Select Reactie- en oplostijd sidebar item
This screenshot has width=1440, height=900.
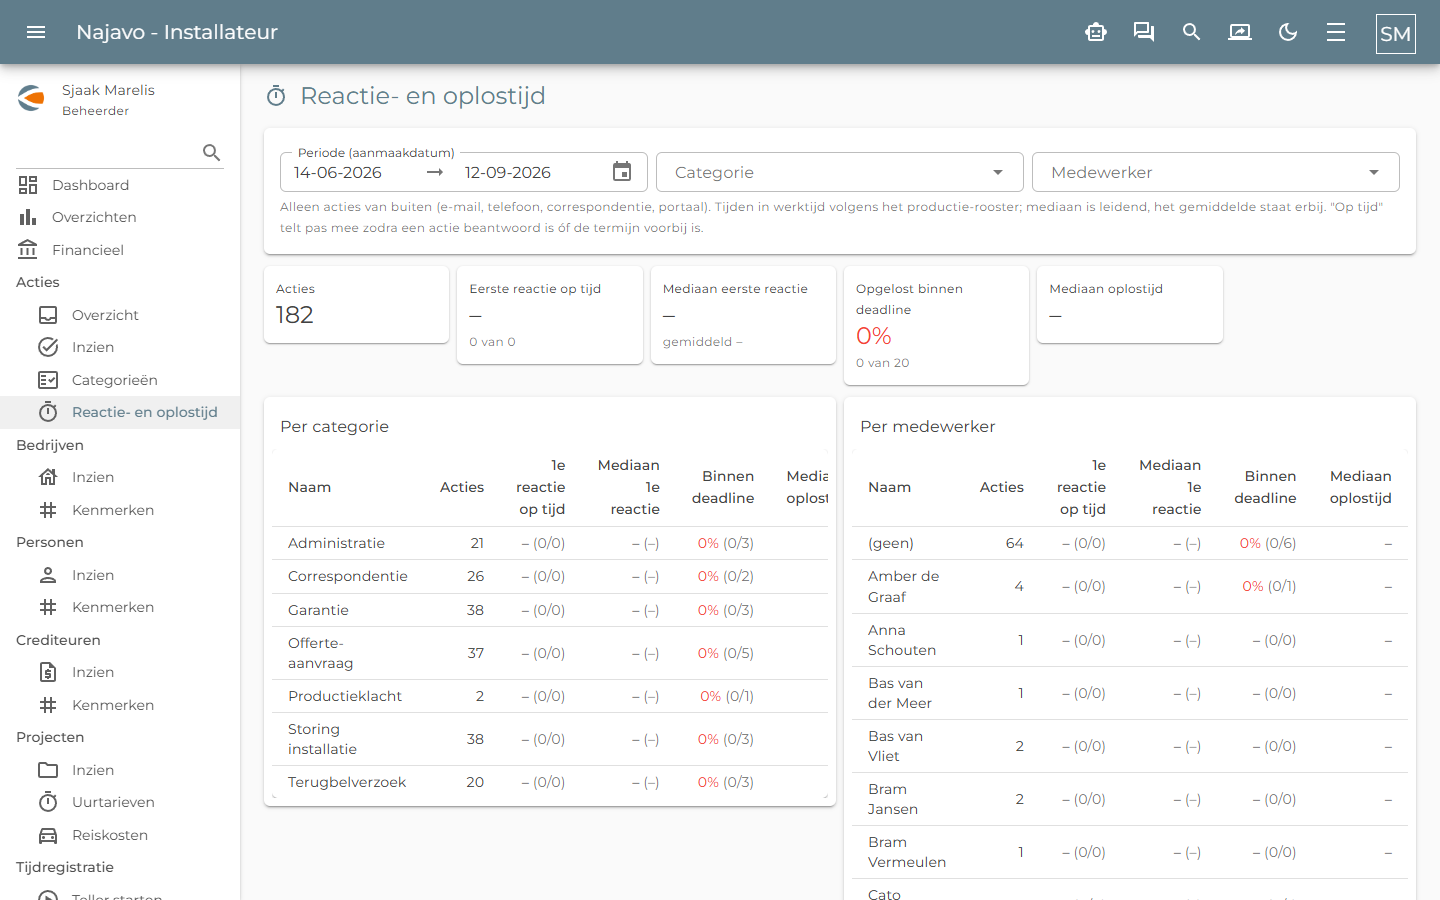point(120,412)
